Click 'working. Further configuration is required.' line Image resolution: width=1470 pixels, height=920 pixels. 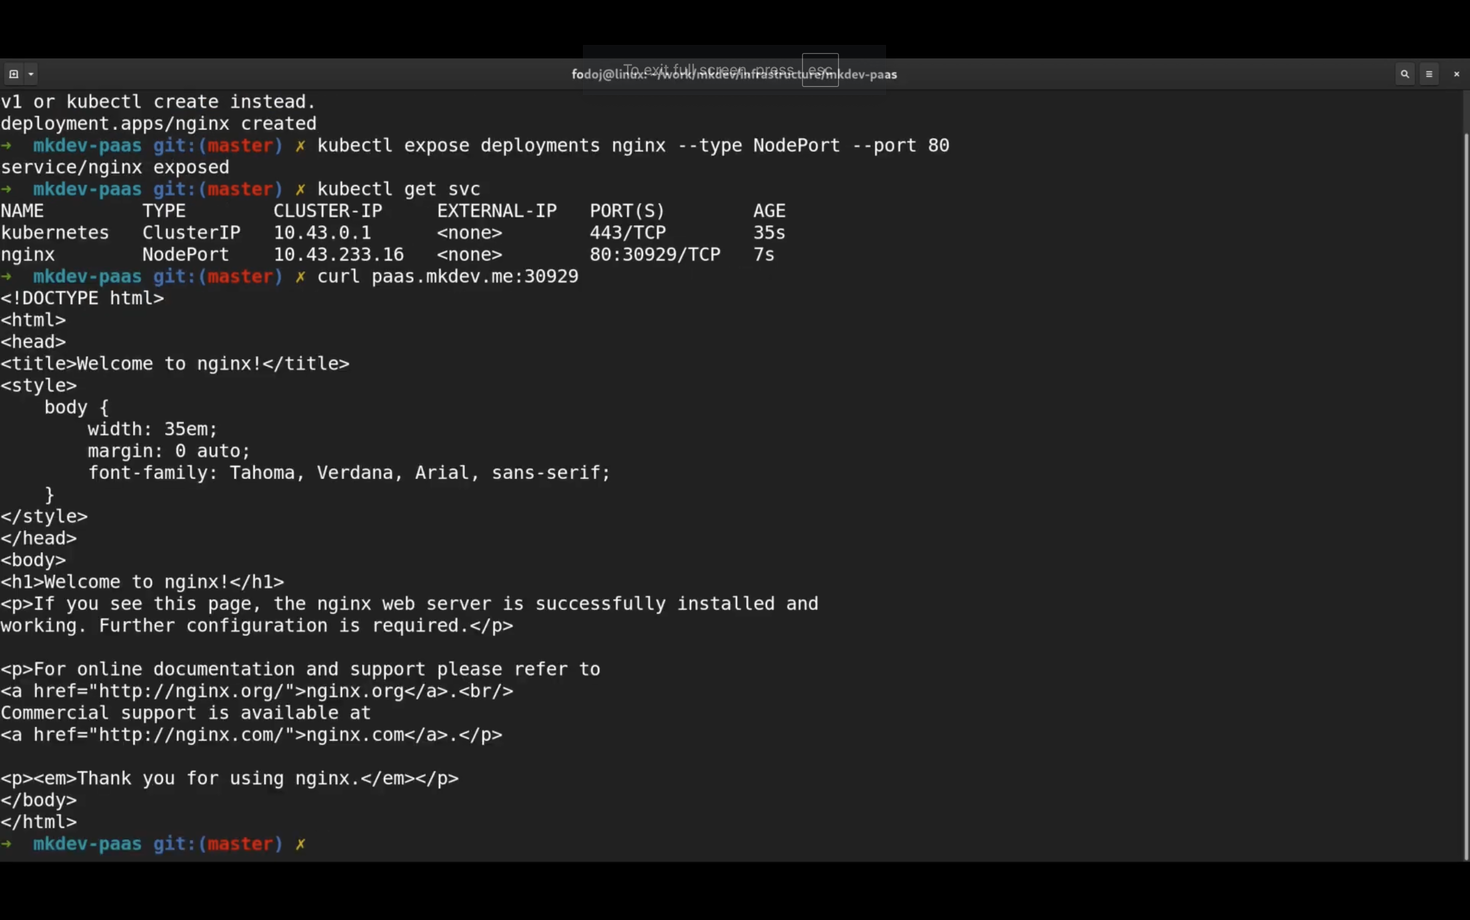(257, 626)
